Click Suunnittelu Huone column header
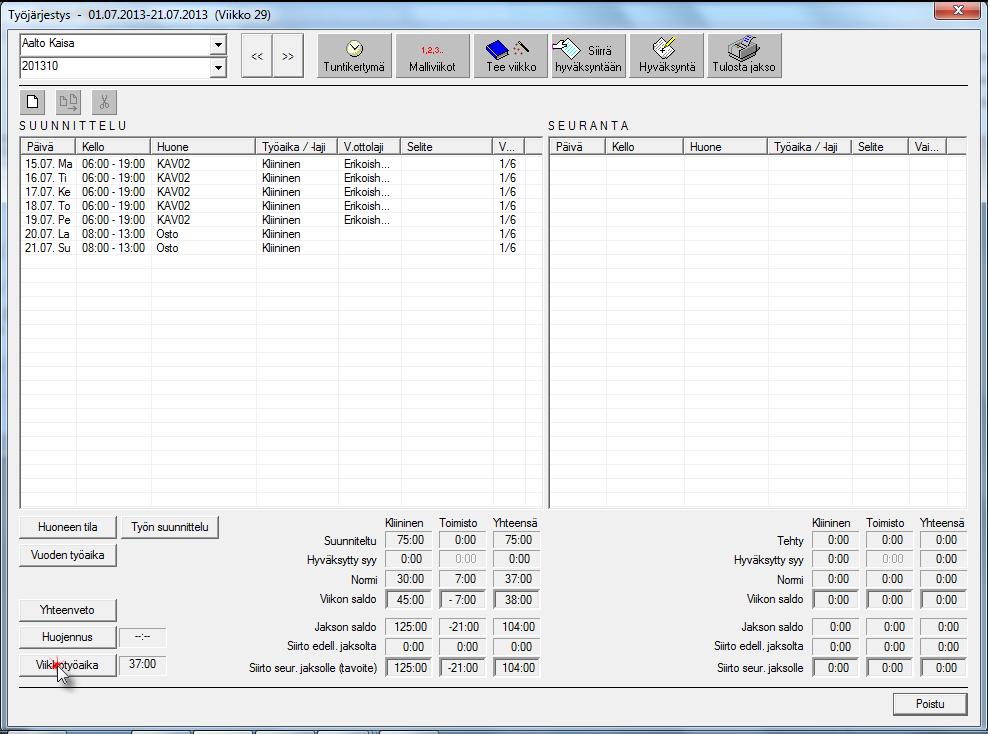 point(203,147)
